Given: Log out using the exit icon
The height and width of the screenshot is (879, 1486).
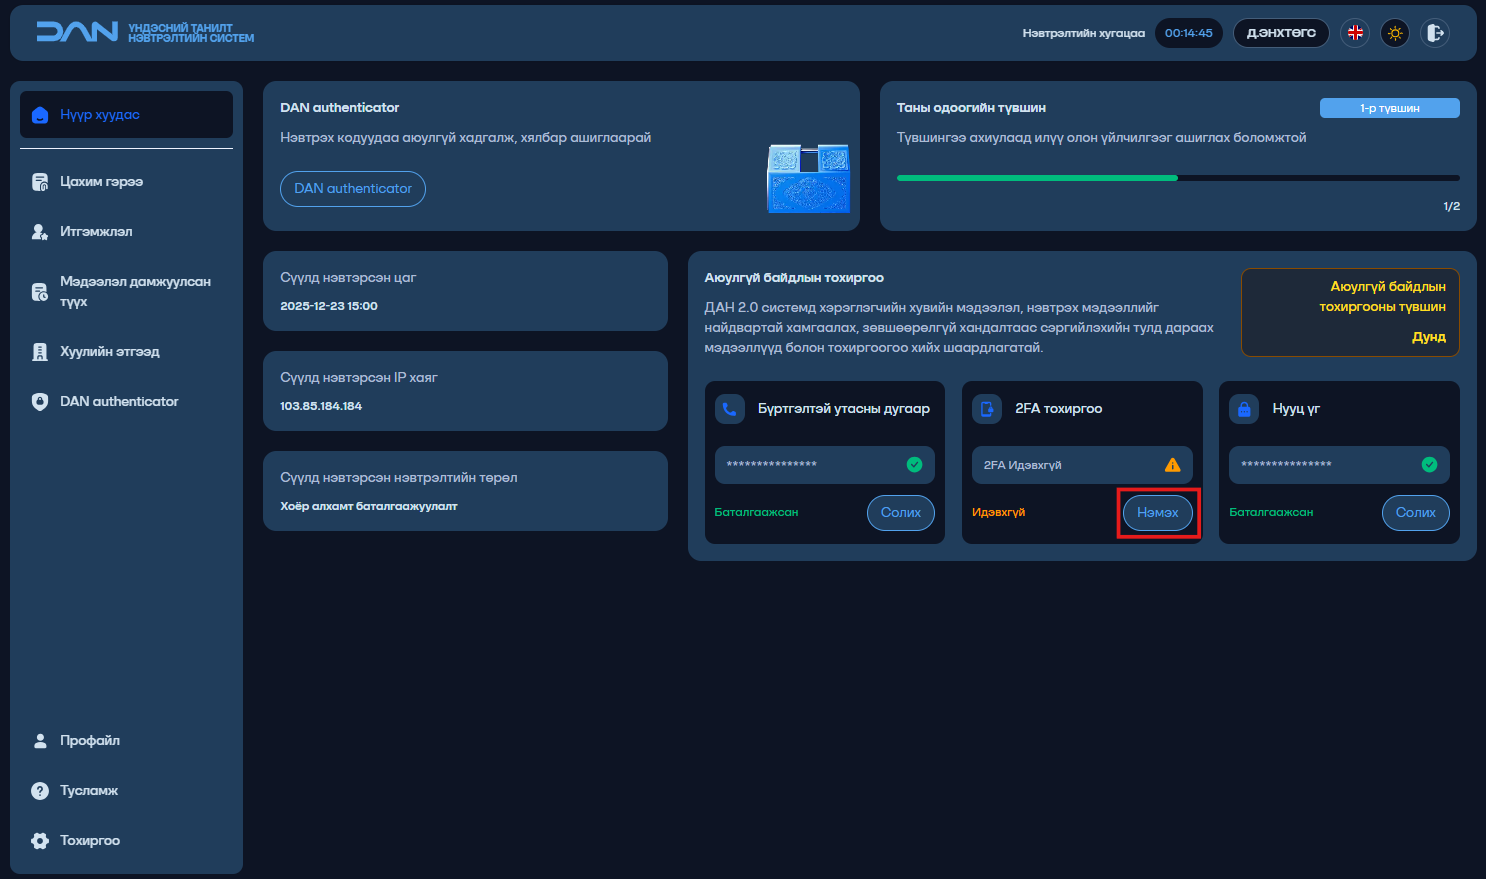Looking at the screenshot, I should pos(1435,33).
